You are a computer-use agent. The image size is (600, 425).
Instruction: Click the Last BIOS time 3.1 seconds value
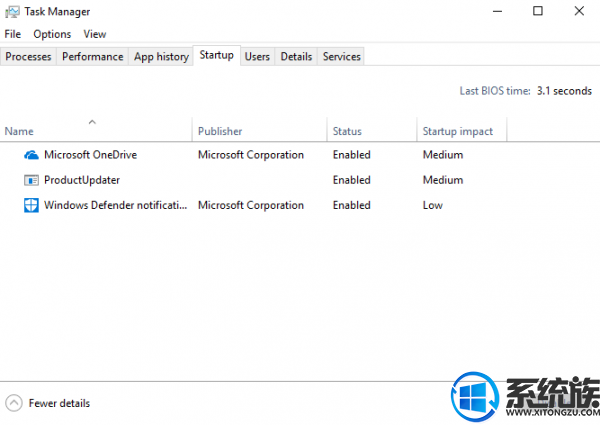click(x=564, y=91)
